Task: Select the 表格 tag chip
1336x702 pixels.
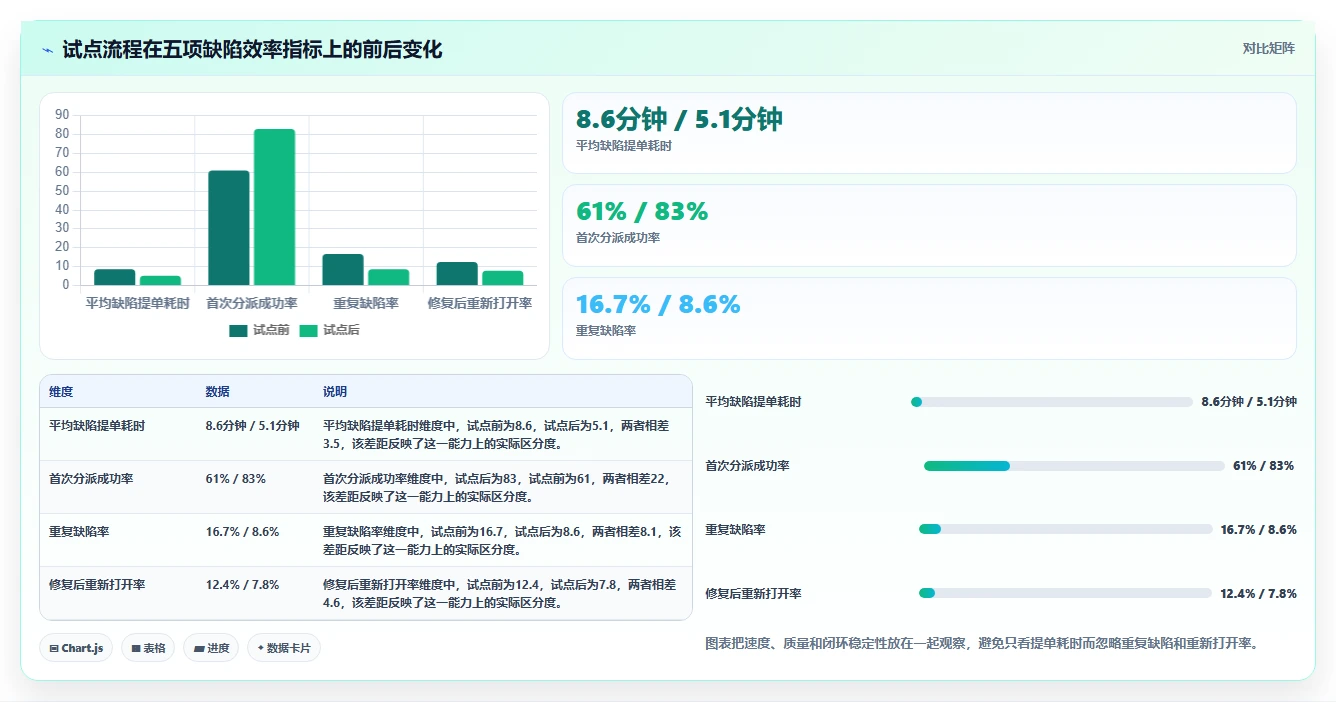Action: coord(148,648)
